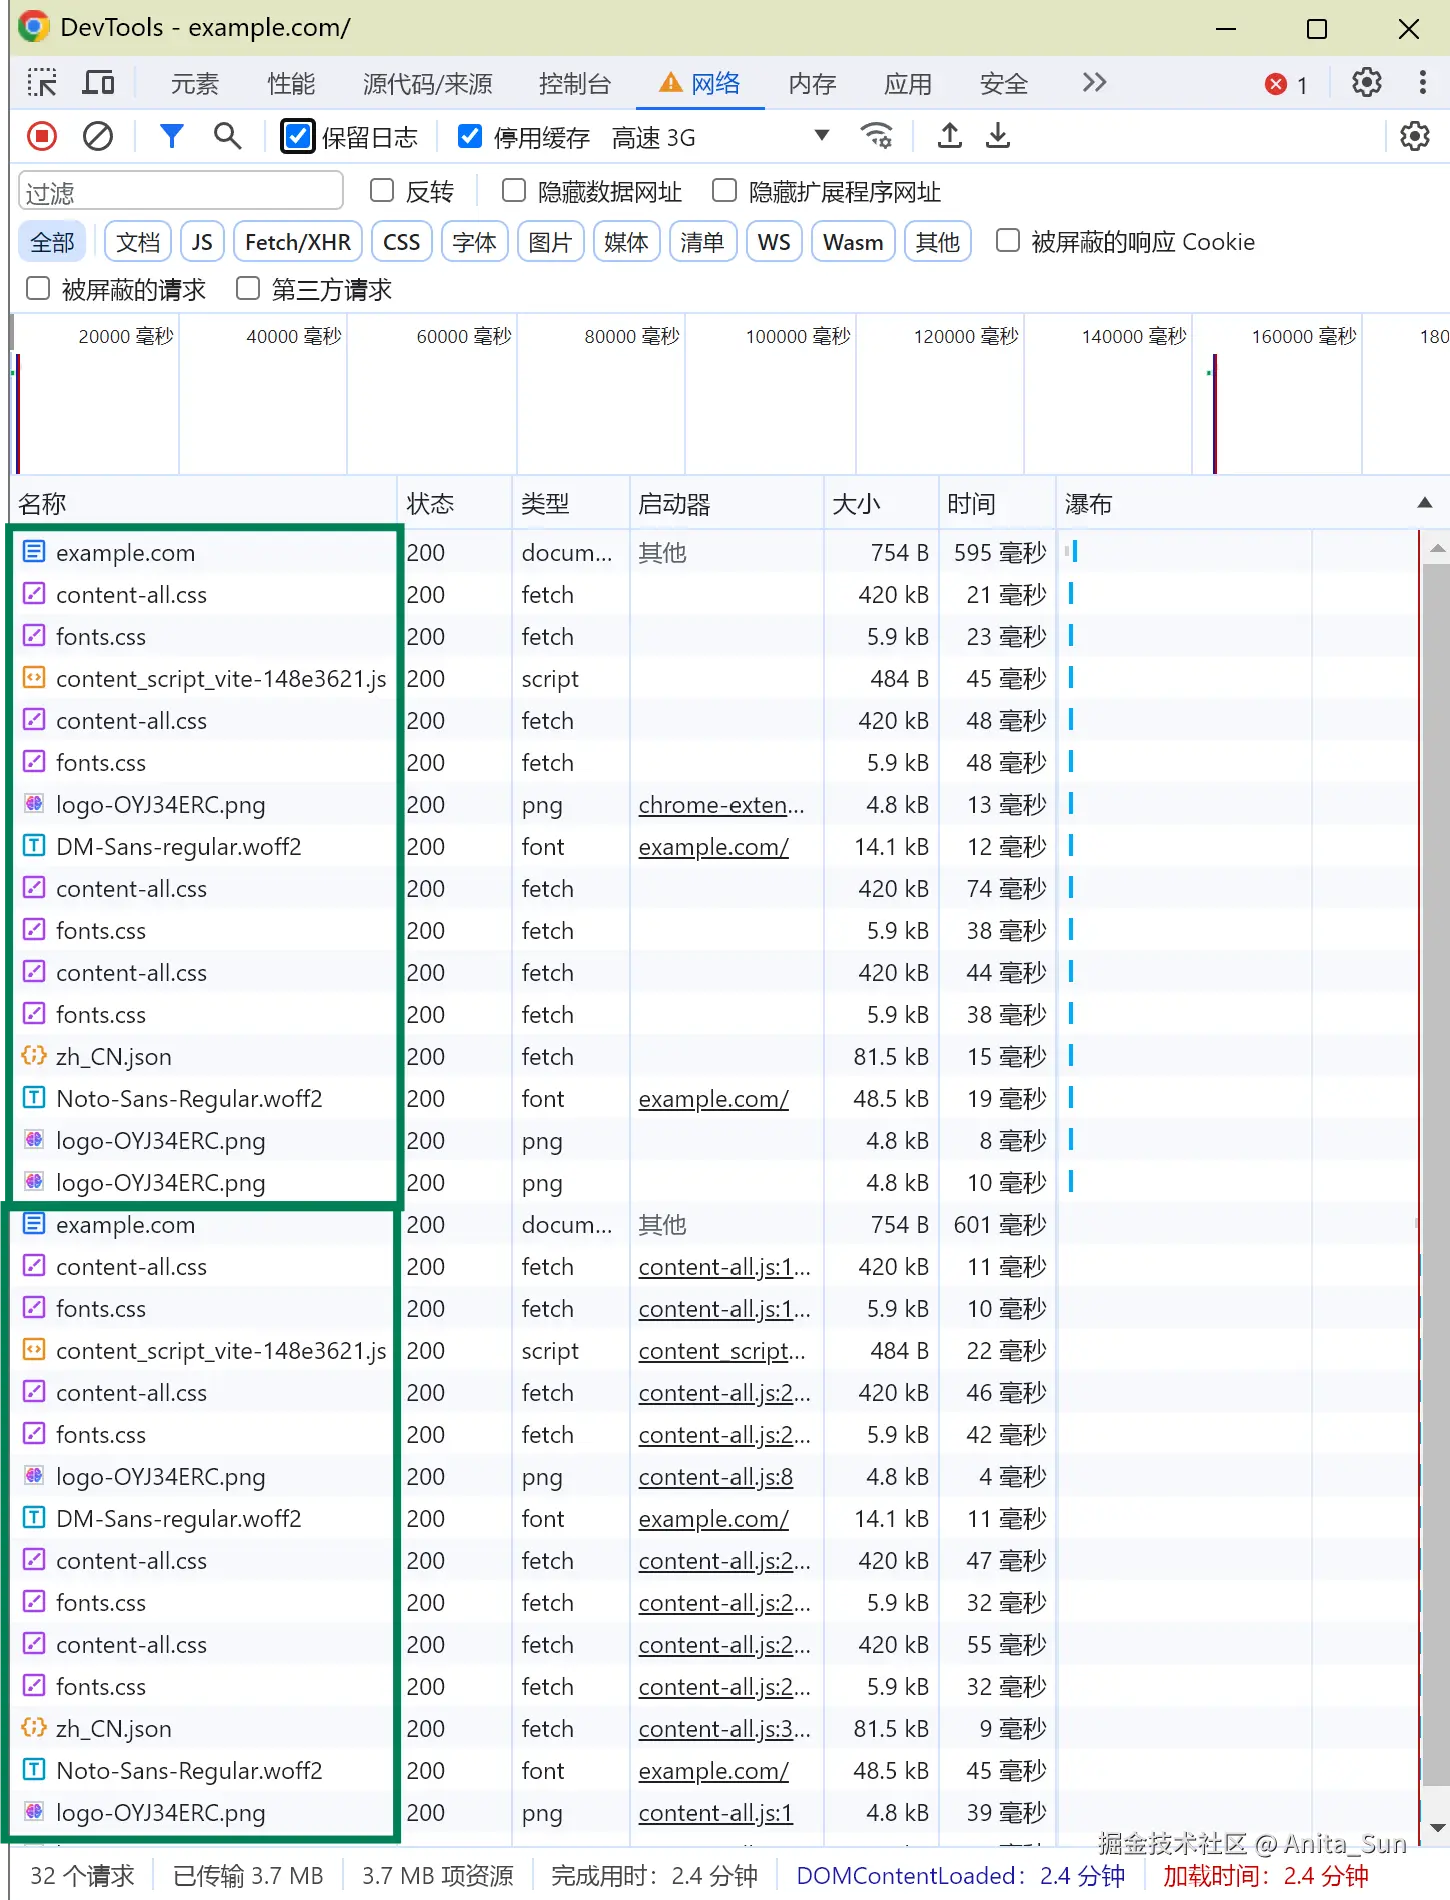
Task: Sort by waterfall column arrow
Action: pyautogui.click(x=1425, y=503)
